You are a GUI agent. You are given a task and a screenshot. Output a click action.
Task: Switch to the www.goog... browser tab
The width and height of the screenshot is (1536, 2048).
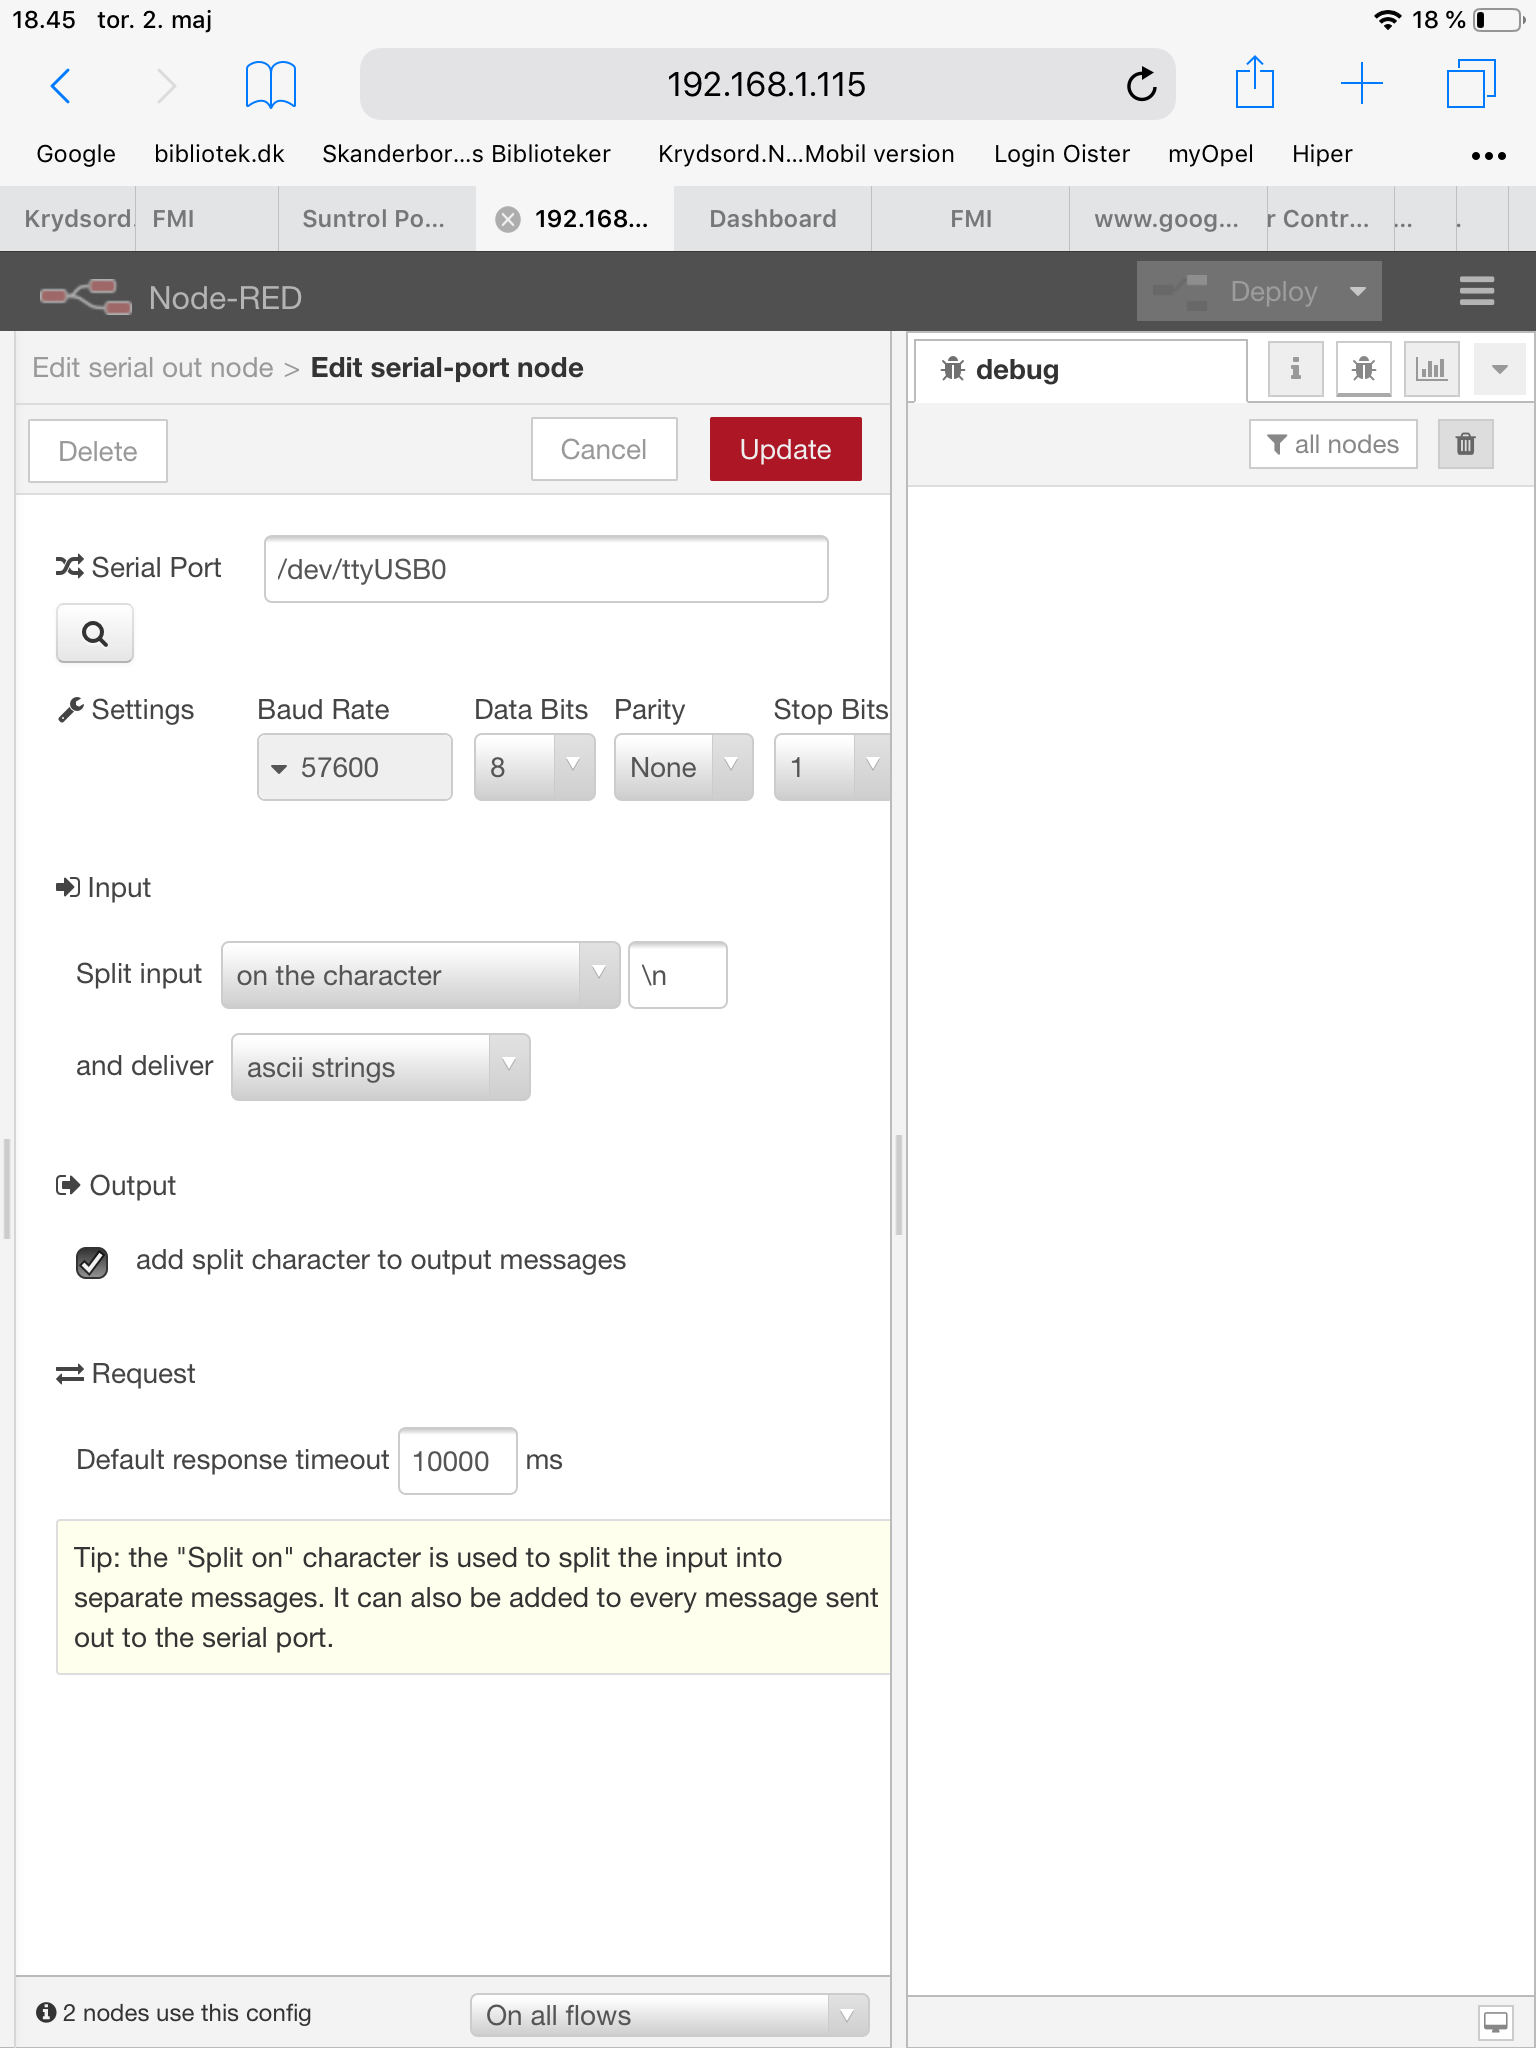tap(1166, 219)
